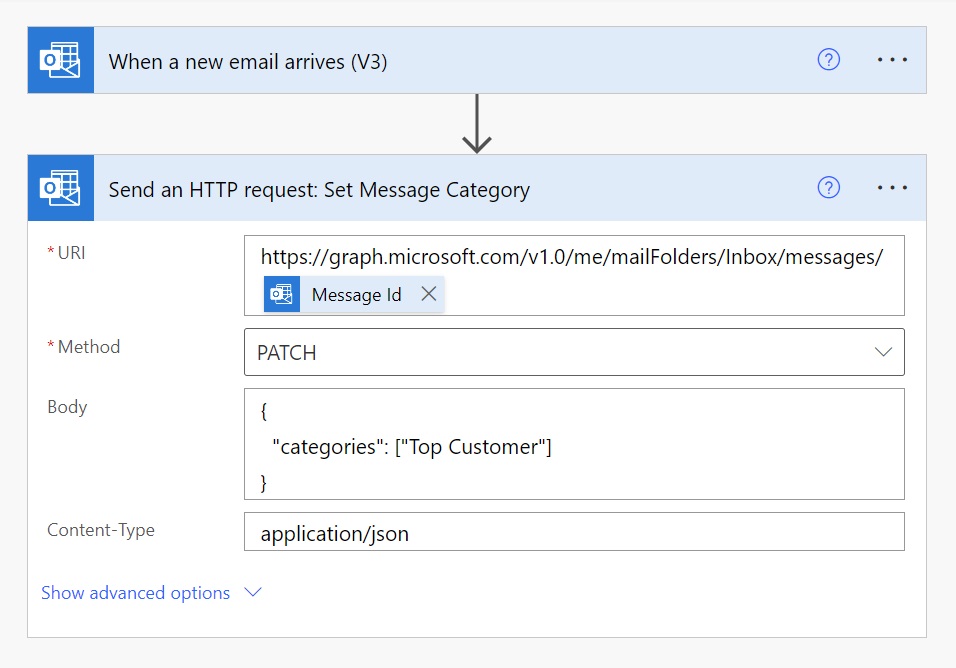Open the trigger card's ellipsis menu
Image resolution: width=956 pixels, height=668 pixels.
click(891, 59)
